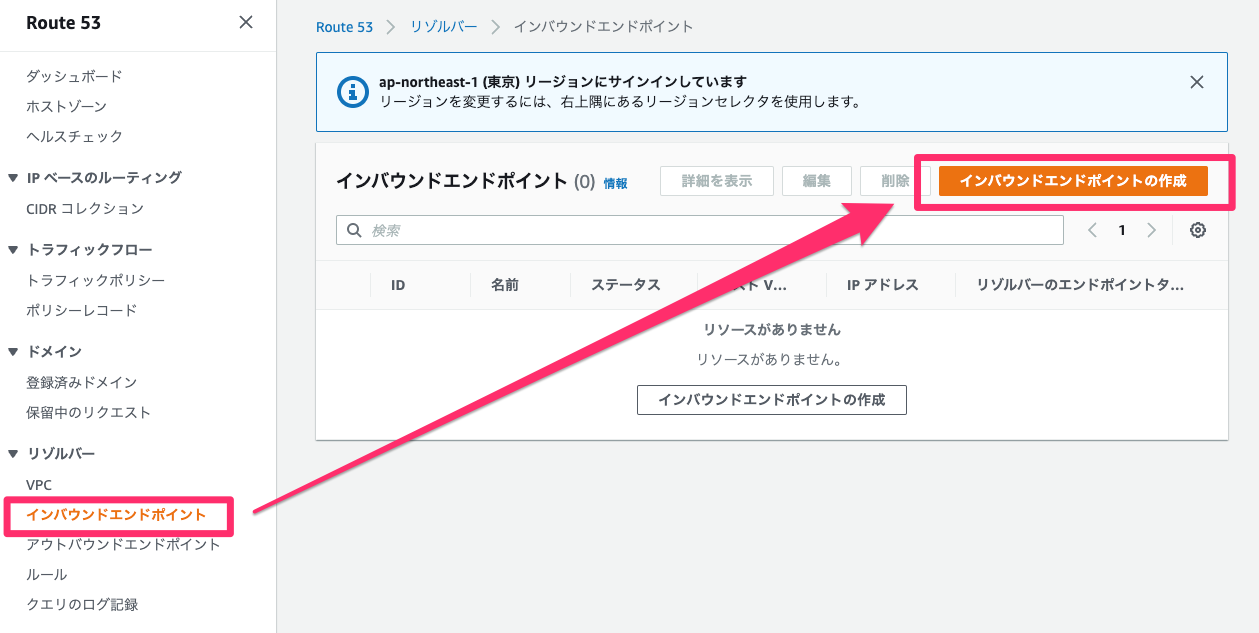Click the search magnifier icon

(x=354, y=230)
